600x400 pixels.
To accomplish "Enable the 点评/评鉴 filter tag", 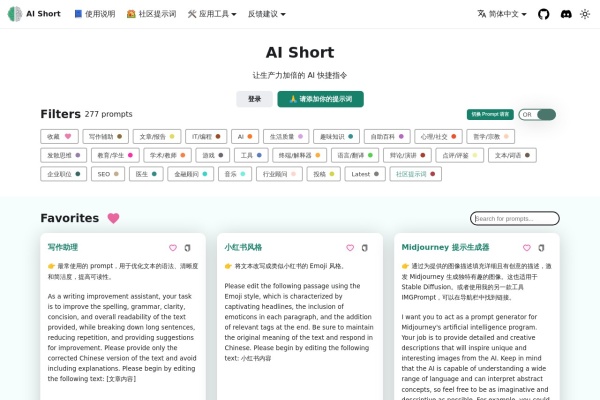I will pyautogui.click(x=460, y=155).
